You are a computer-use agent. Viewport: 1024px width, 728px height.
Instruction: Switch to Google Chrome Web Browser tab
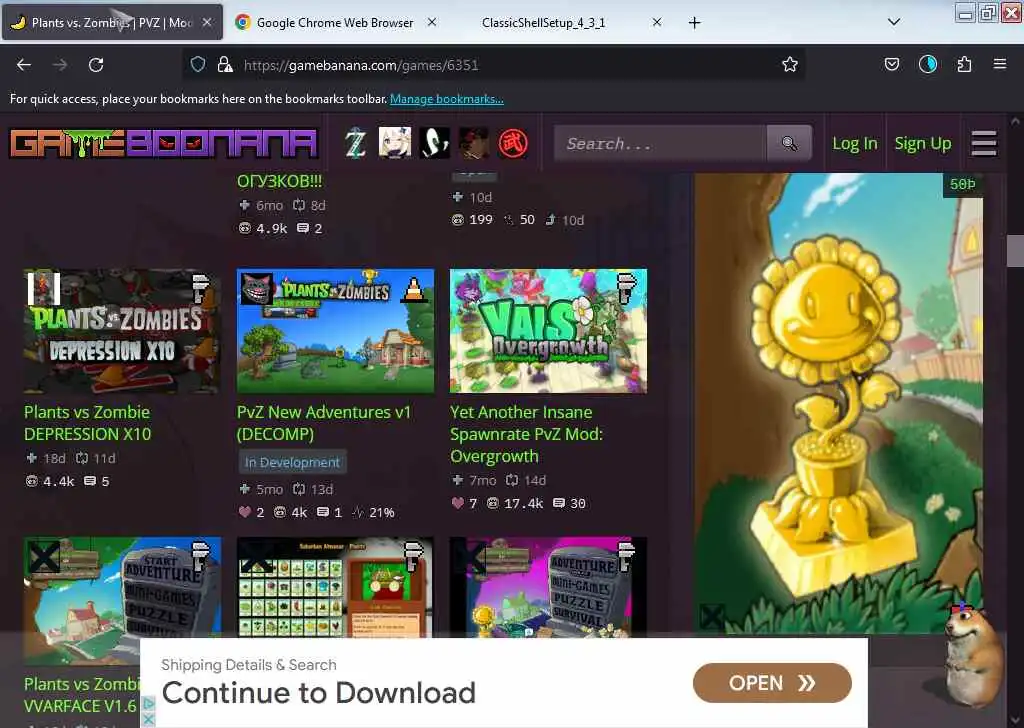(x=335, y=23)
